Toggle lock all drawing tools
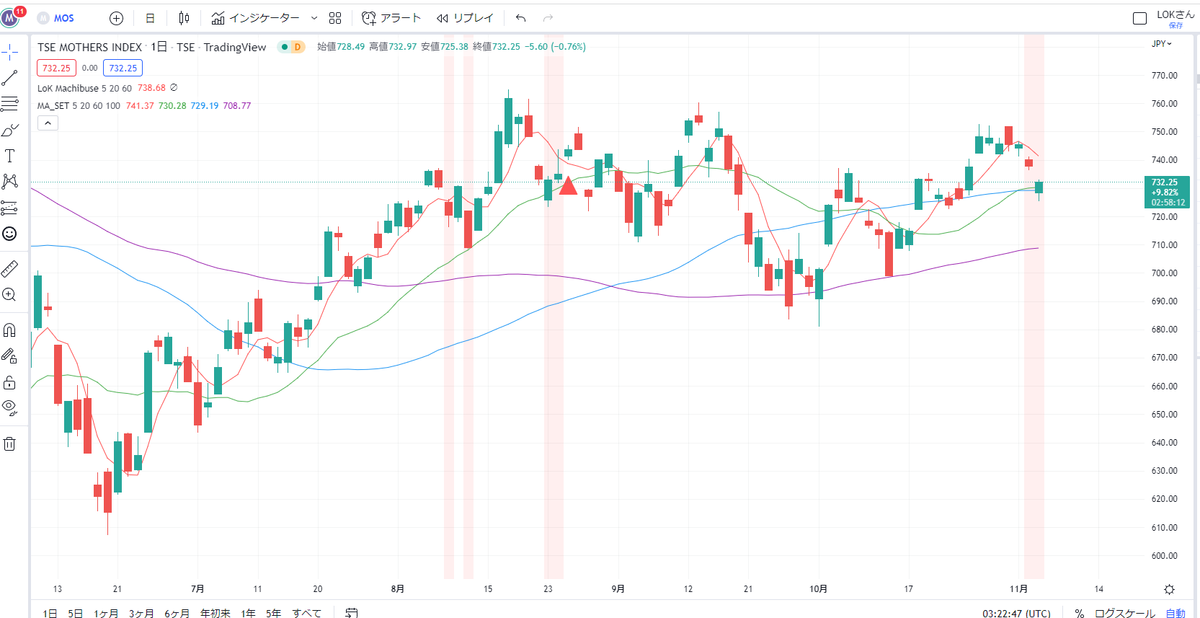The image size is (1200, 618). coord(9,382)
